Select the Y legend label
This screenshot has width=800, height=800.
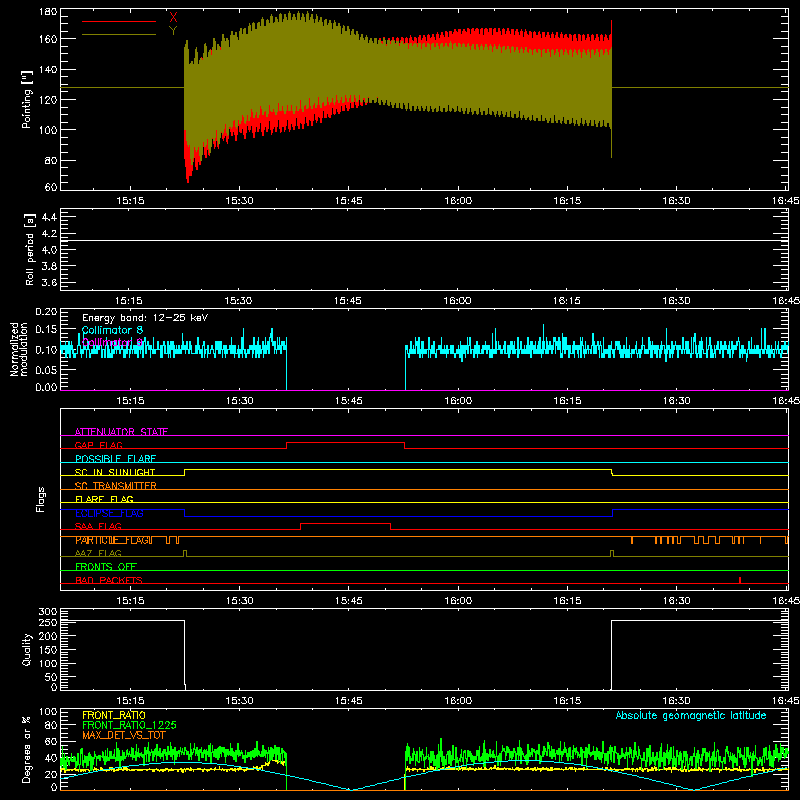tap(173, 31)
